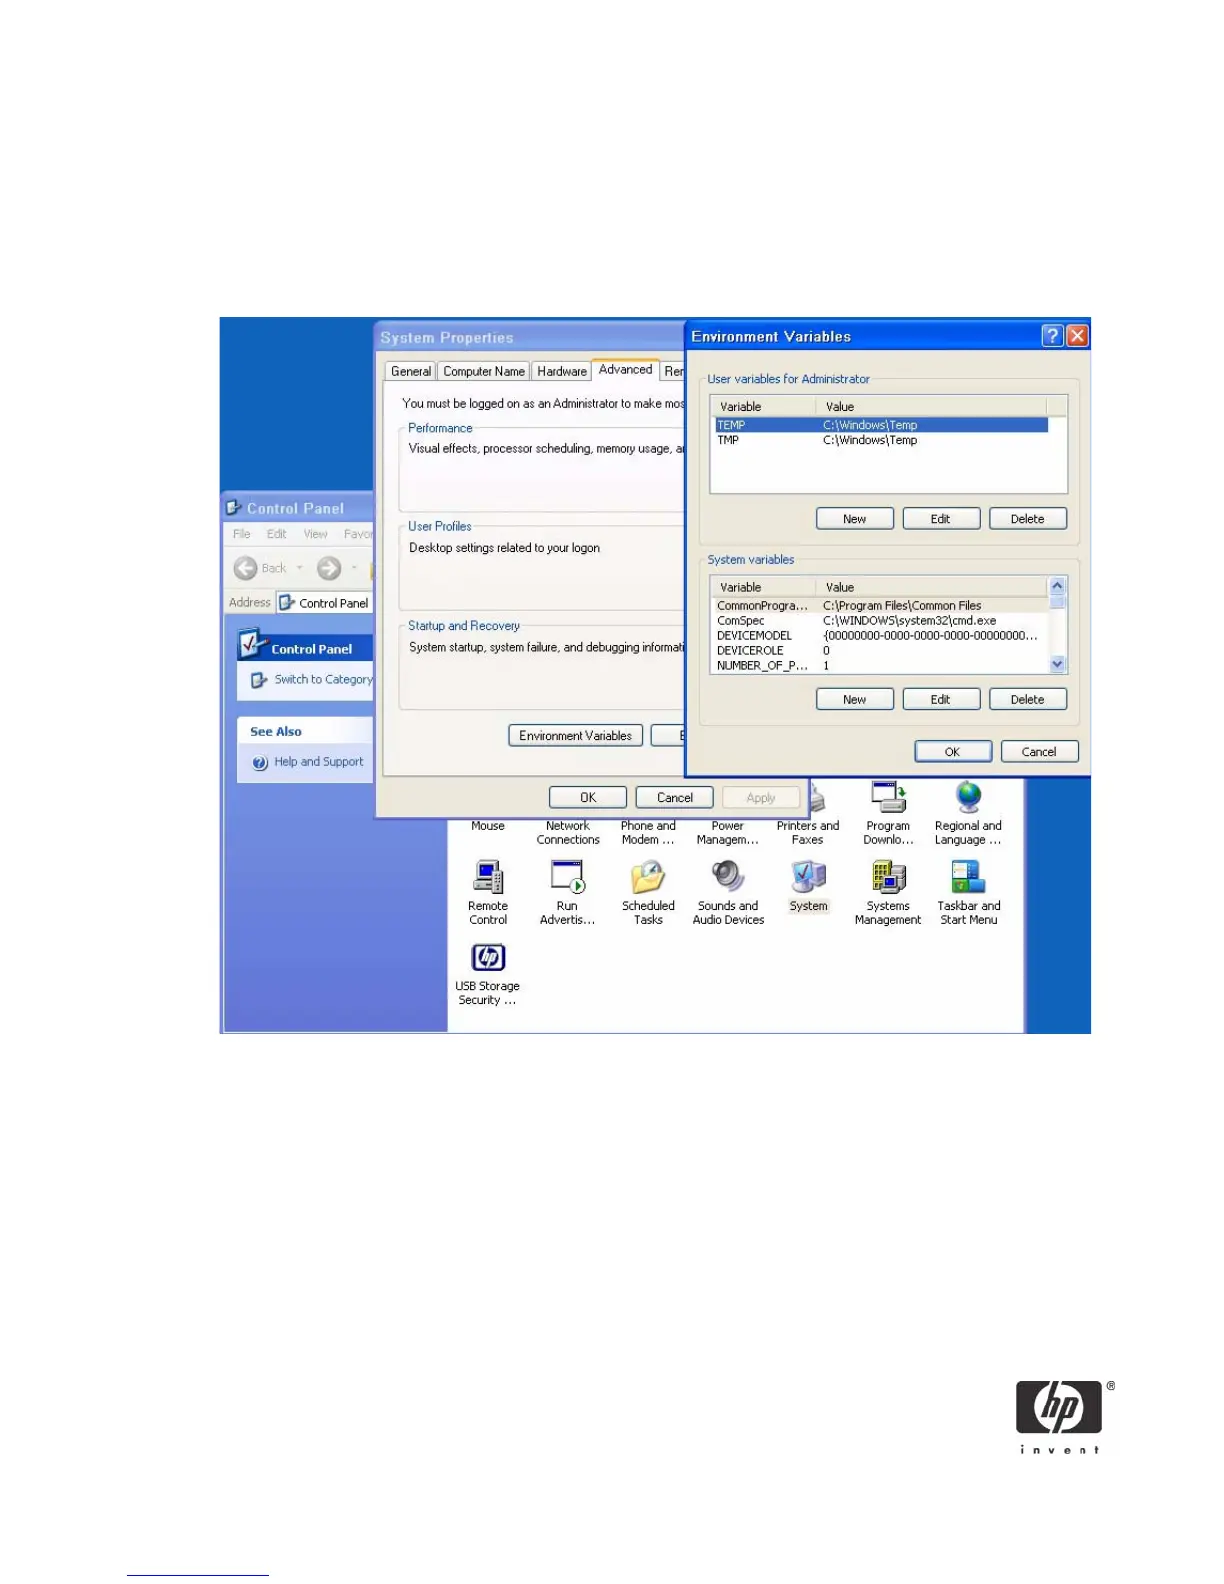The image size is (1224, 1584).
Task: Click OK in Environment Variables dialog
Action: 953,752
